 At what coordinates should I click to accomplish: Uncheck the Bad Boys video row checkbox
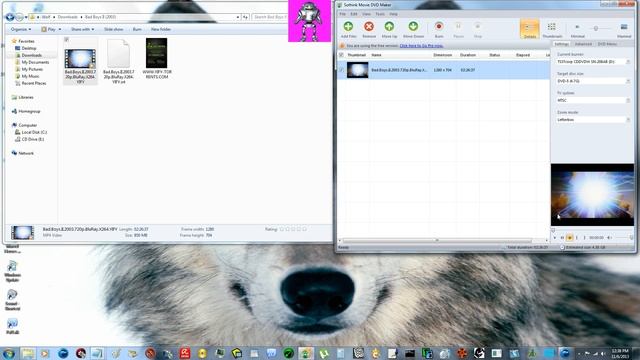coord(341,70)
